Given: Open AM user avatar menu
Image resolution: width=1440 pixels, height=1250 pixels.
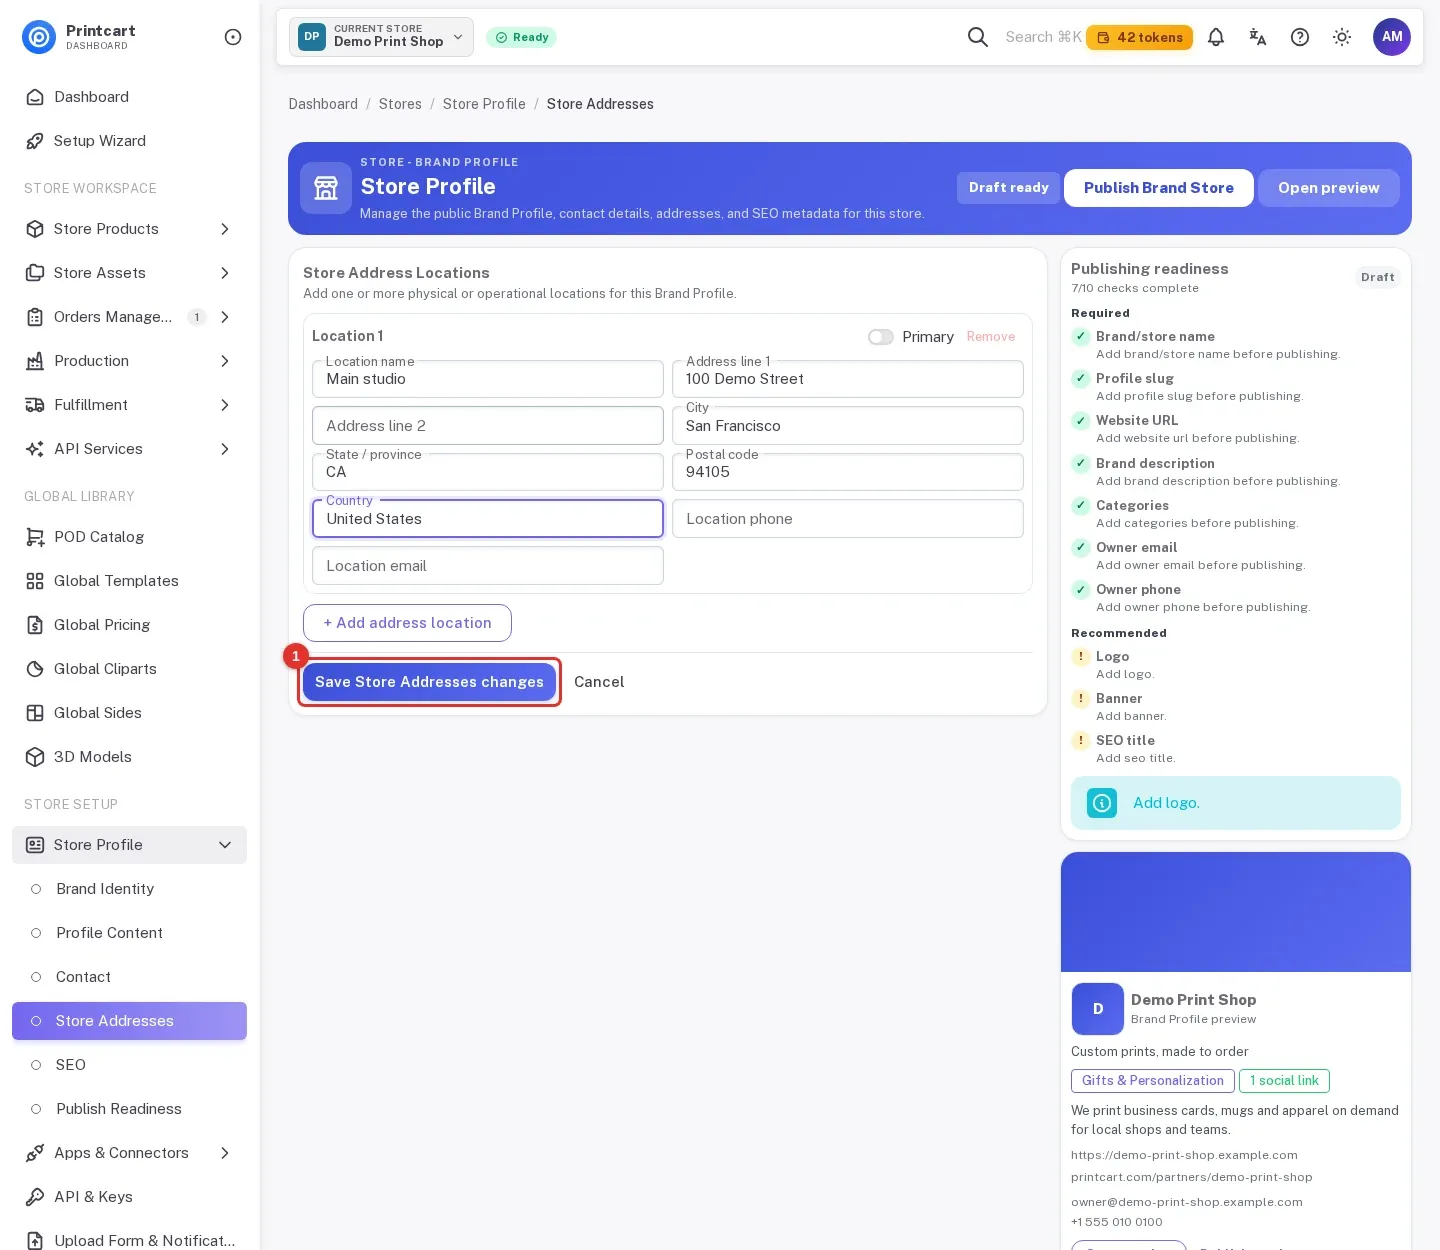Looking at the screenshot, I should point(1392,37).
